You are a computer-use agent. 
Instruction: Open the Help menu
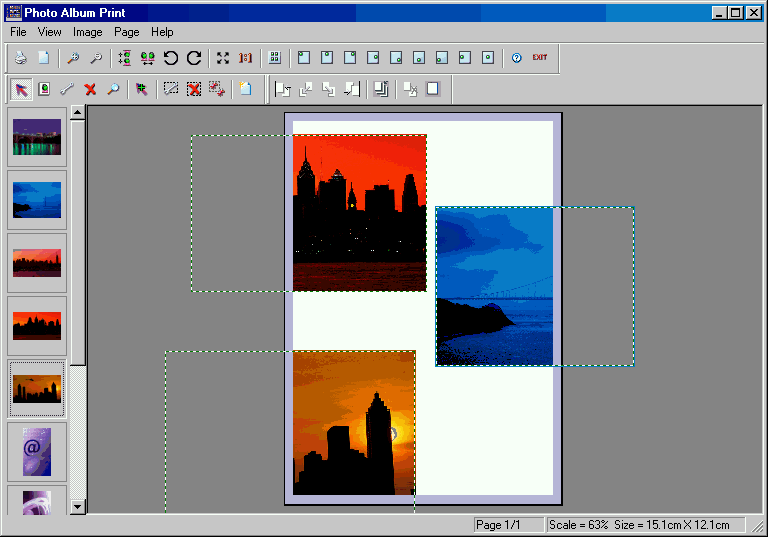(162, 32)
